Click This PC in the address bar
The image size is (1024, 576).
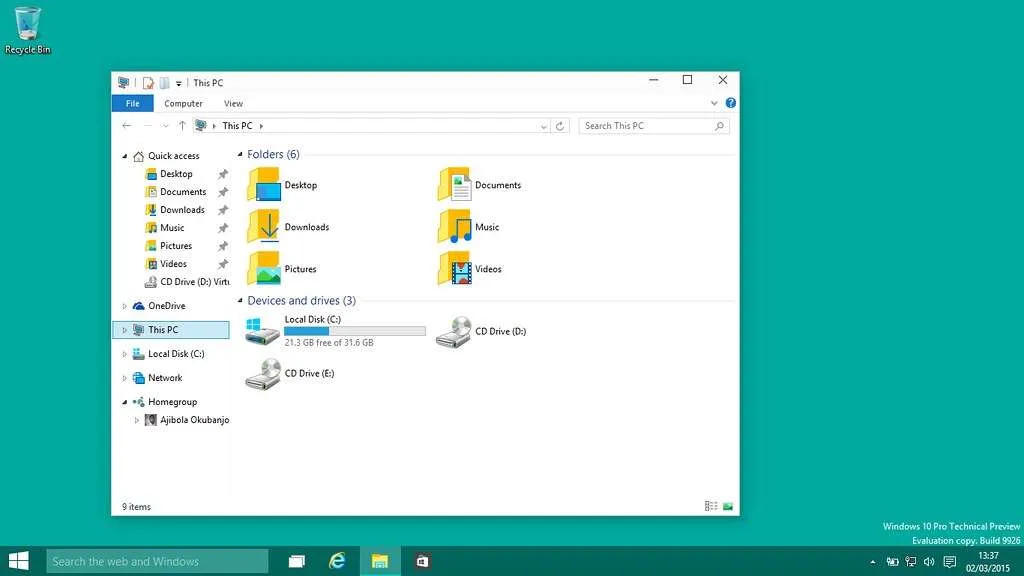(x=237, y=125)
